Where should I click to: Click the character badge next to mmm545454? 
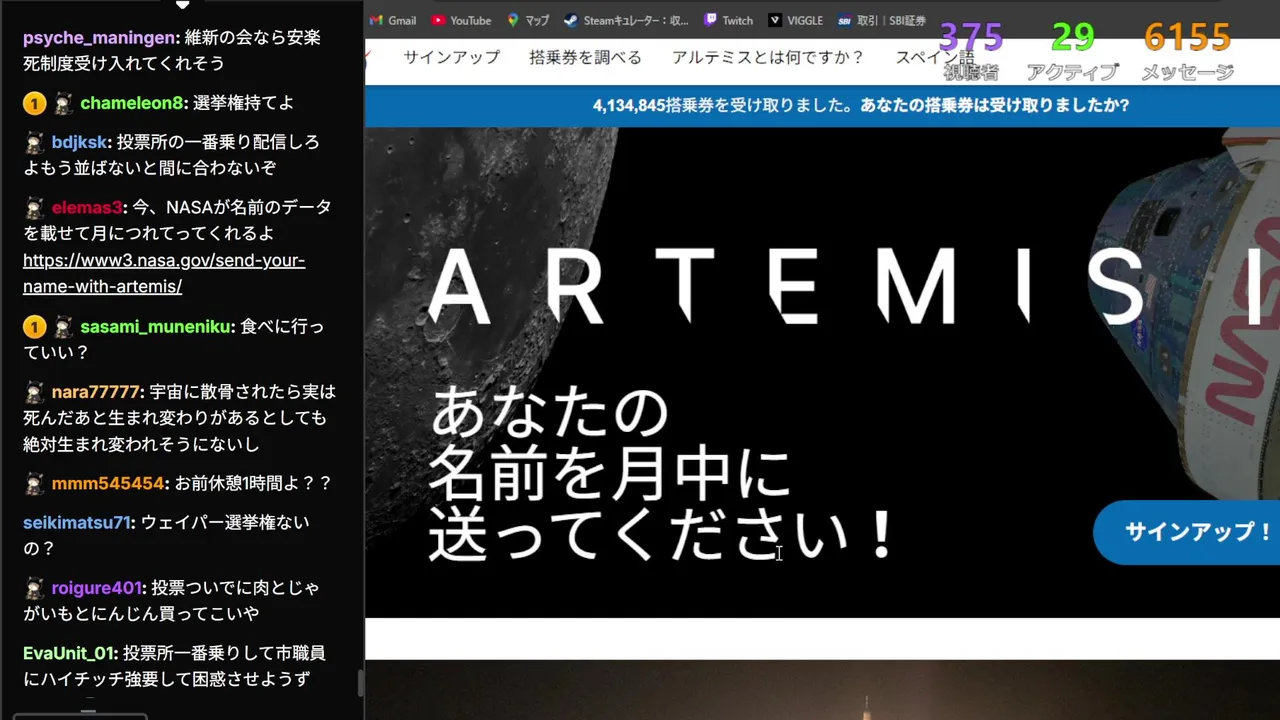point(34,483)
